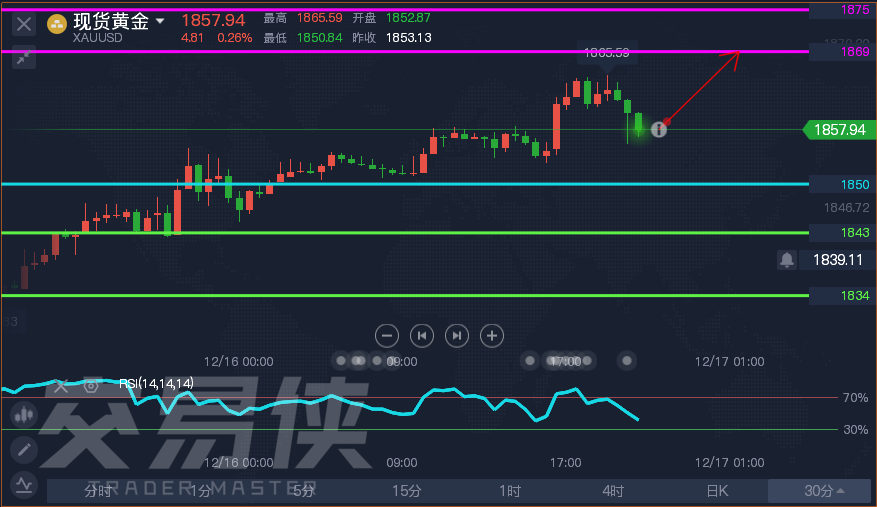Select the 1839.11 alert price box
Screen dimensions: 877x507
pos(837,260)
